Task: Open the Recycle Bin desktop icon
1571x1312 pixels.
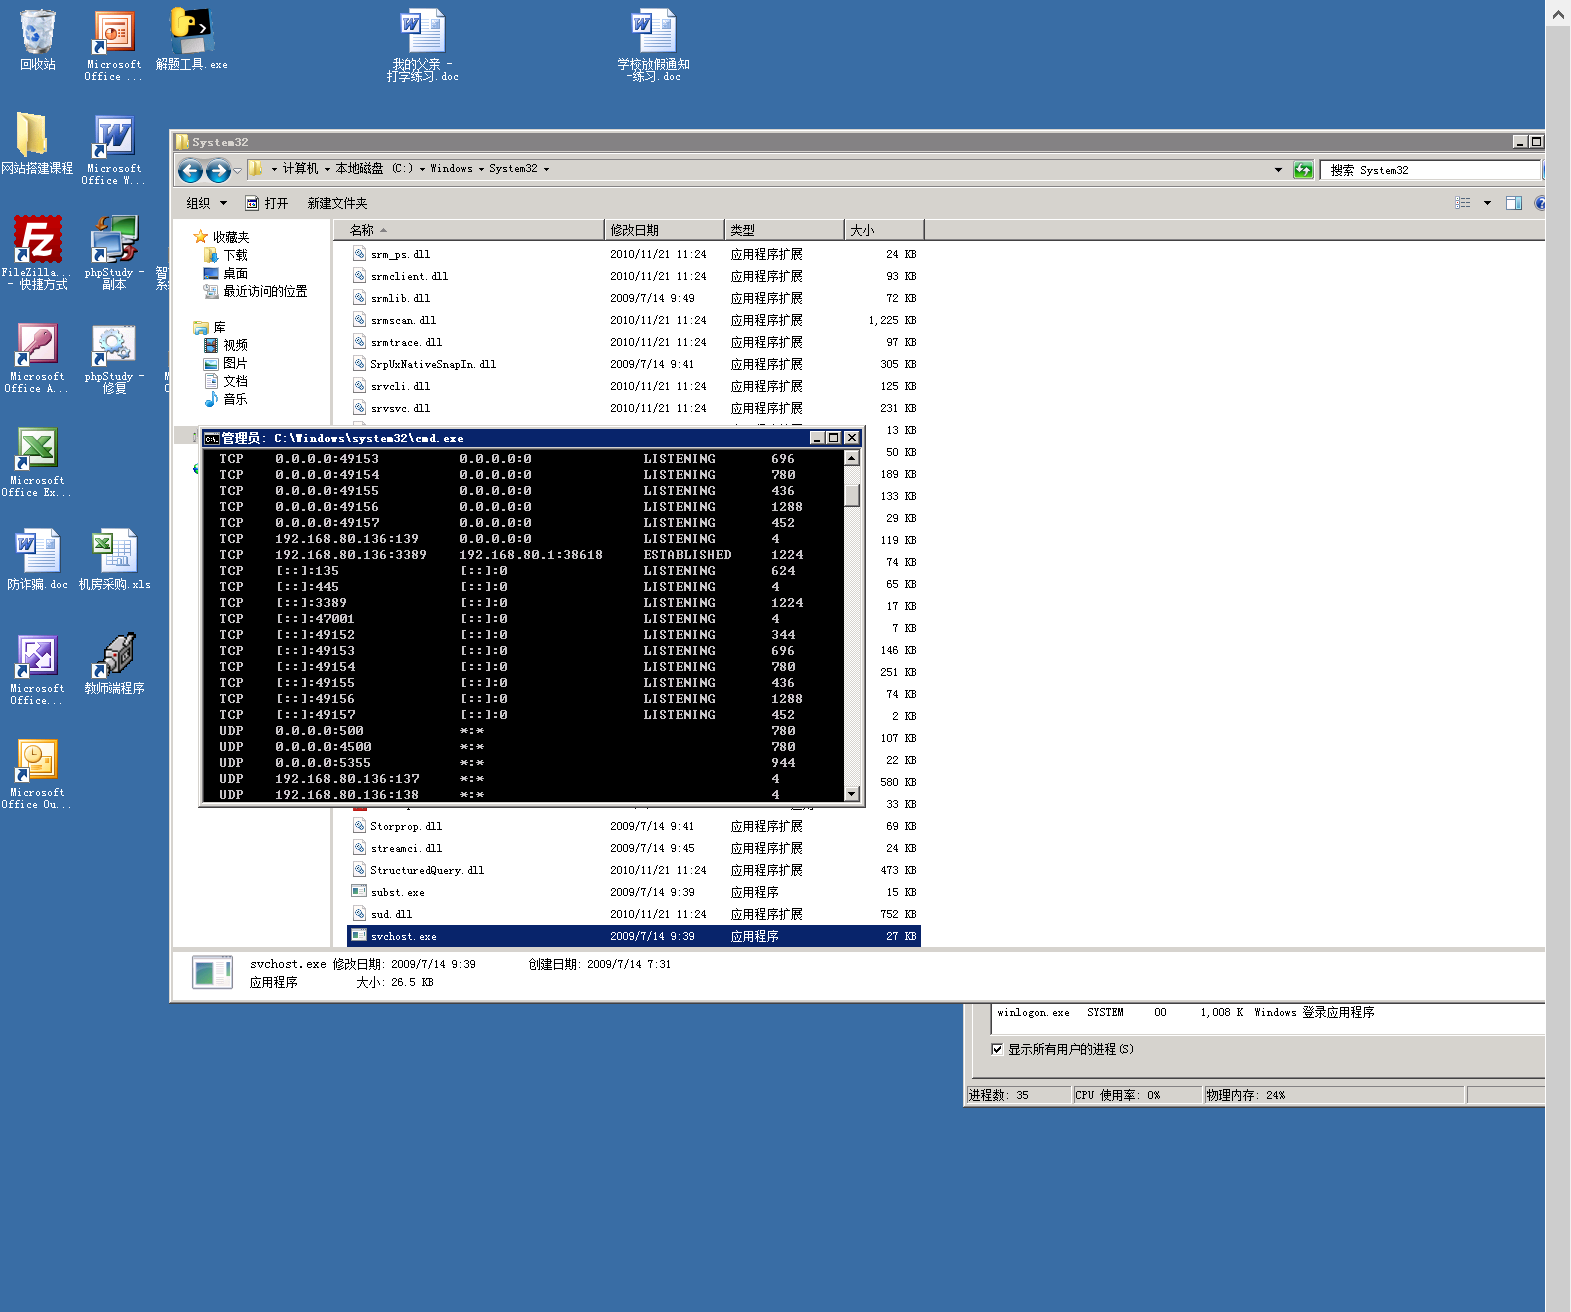Action: pos(38,40)
